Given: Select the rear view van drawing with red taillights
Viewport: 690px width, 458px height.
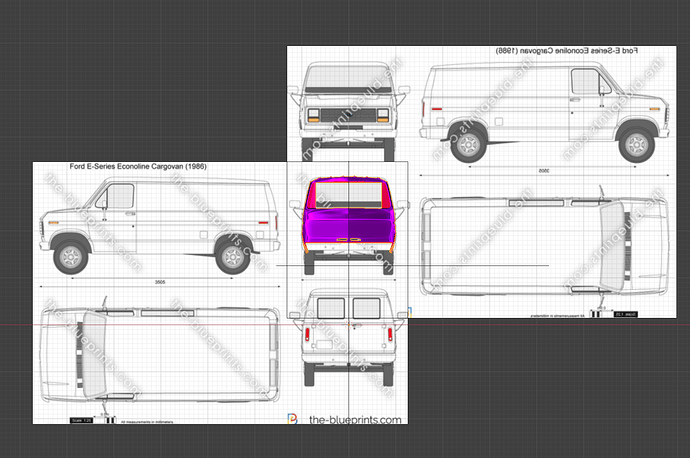Looking at the screenshot, I should click(x=348, y=337).
